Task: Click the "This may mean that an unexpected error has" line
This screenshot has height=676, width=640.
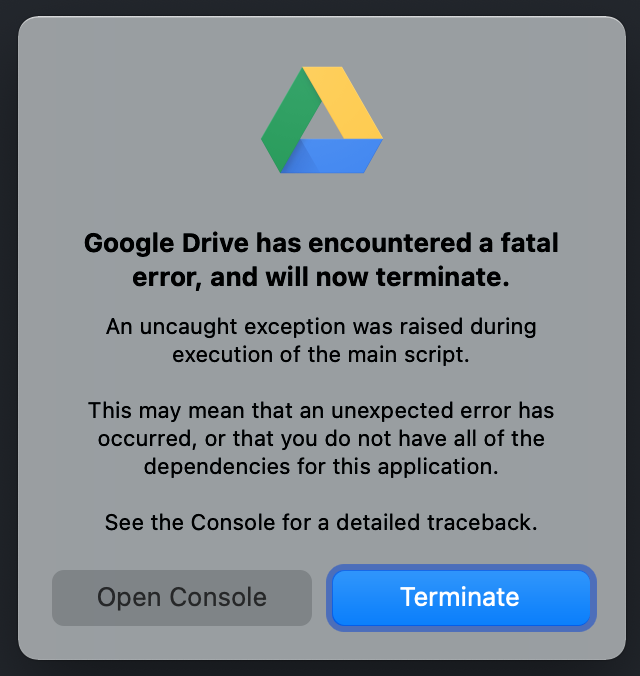Action: coord(321,411)
